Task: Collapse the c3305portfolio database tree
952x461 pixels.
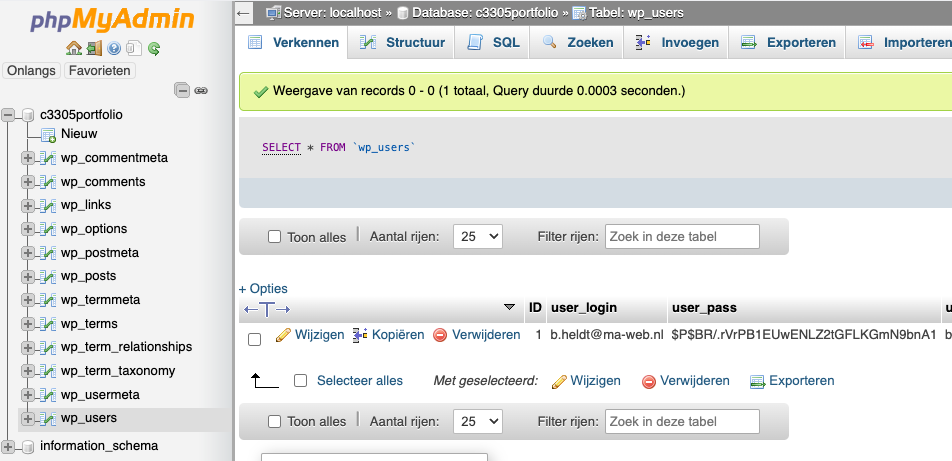Action: [x=8, y=115]
